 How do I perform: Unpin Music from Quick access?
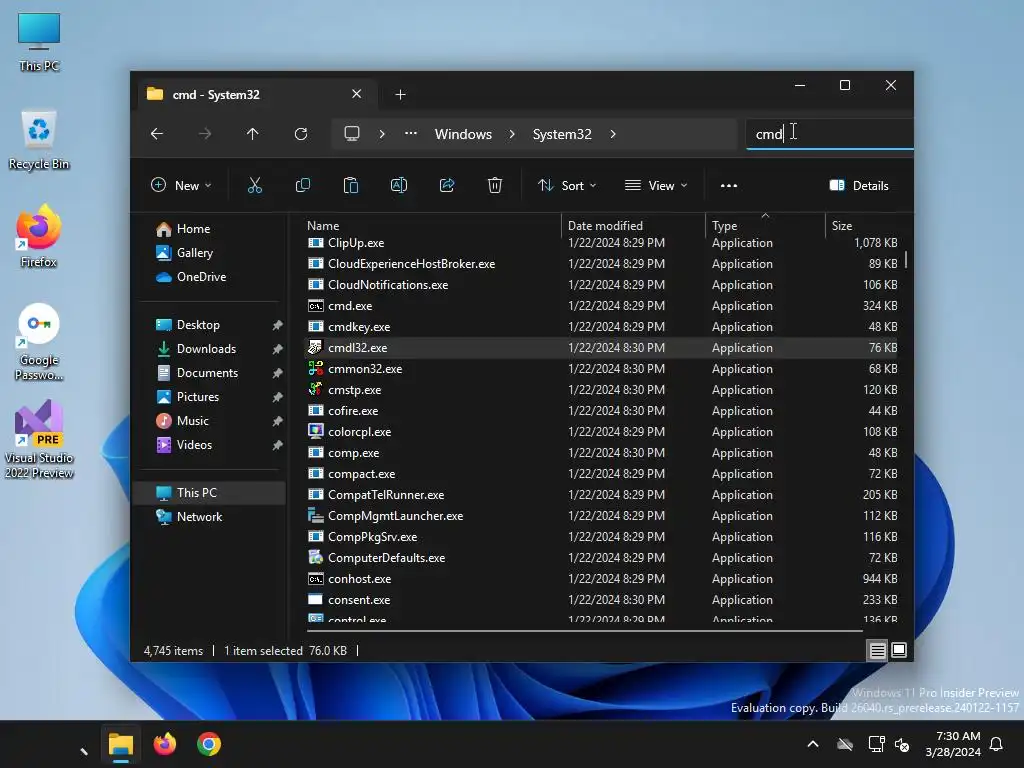(x=278, y=421)
